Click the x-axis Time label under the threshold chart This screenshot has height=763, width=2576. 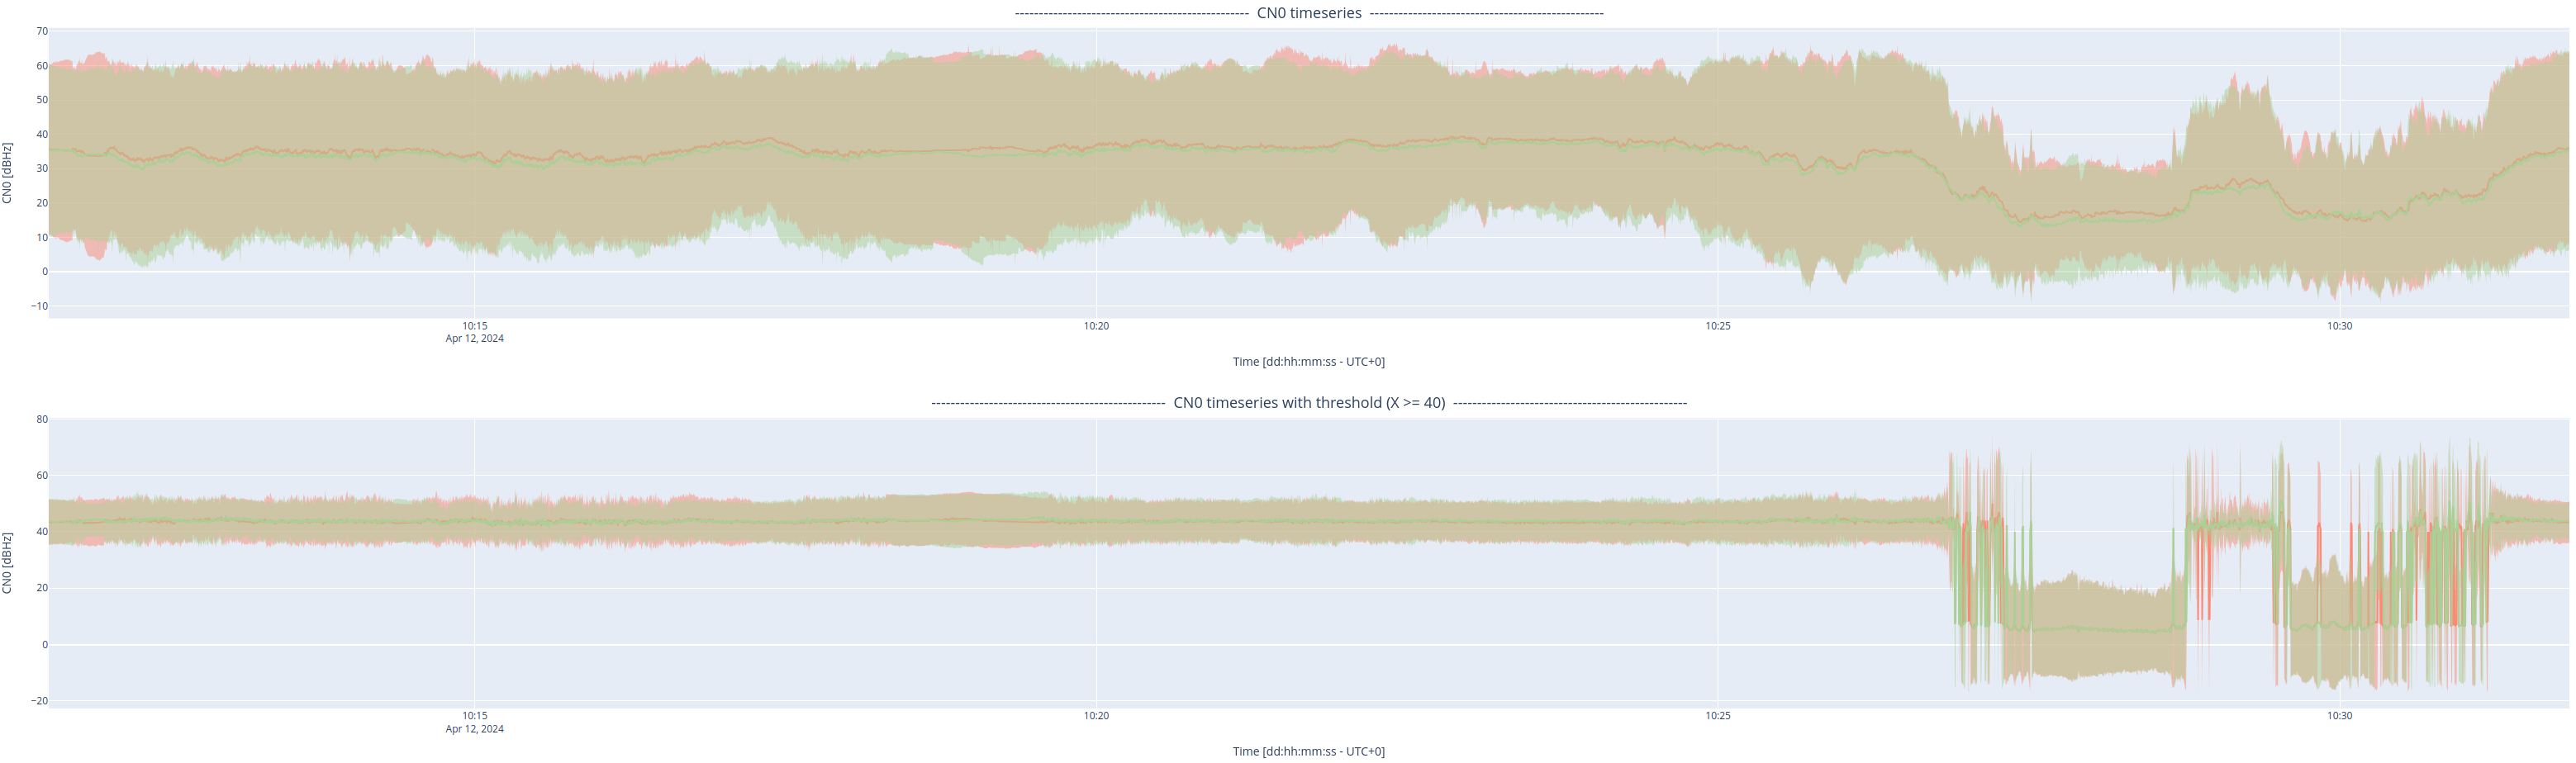pos(1308,752)
